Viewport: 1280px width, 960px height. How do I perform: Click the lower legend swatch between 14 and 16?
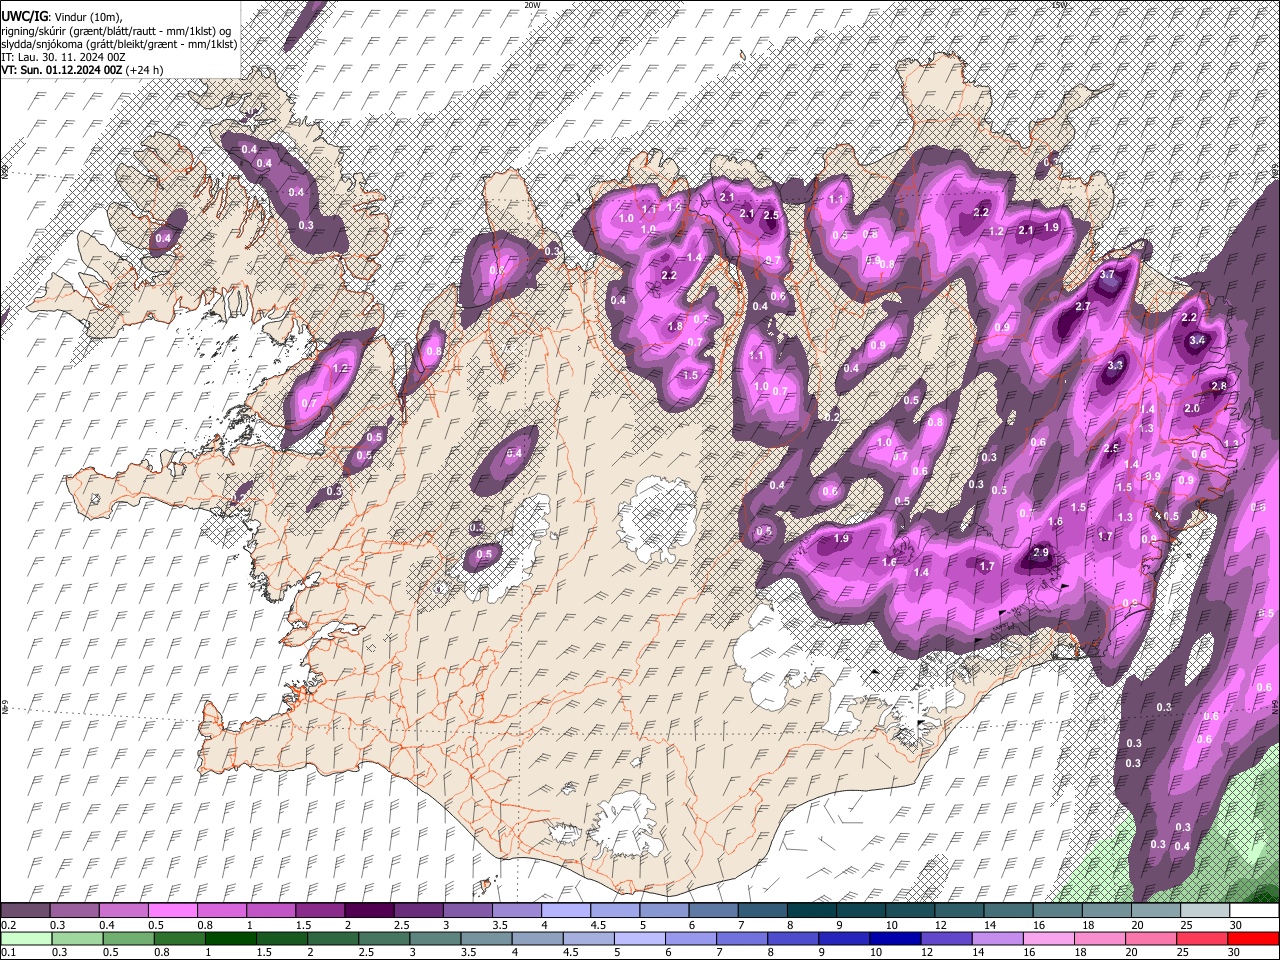pos(997,938)
